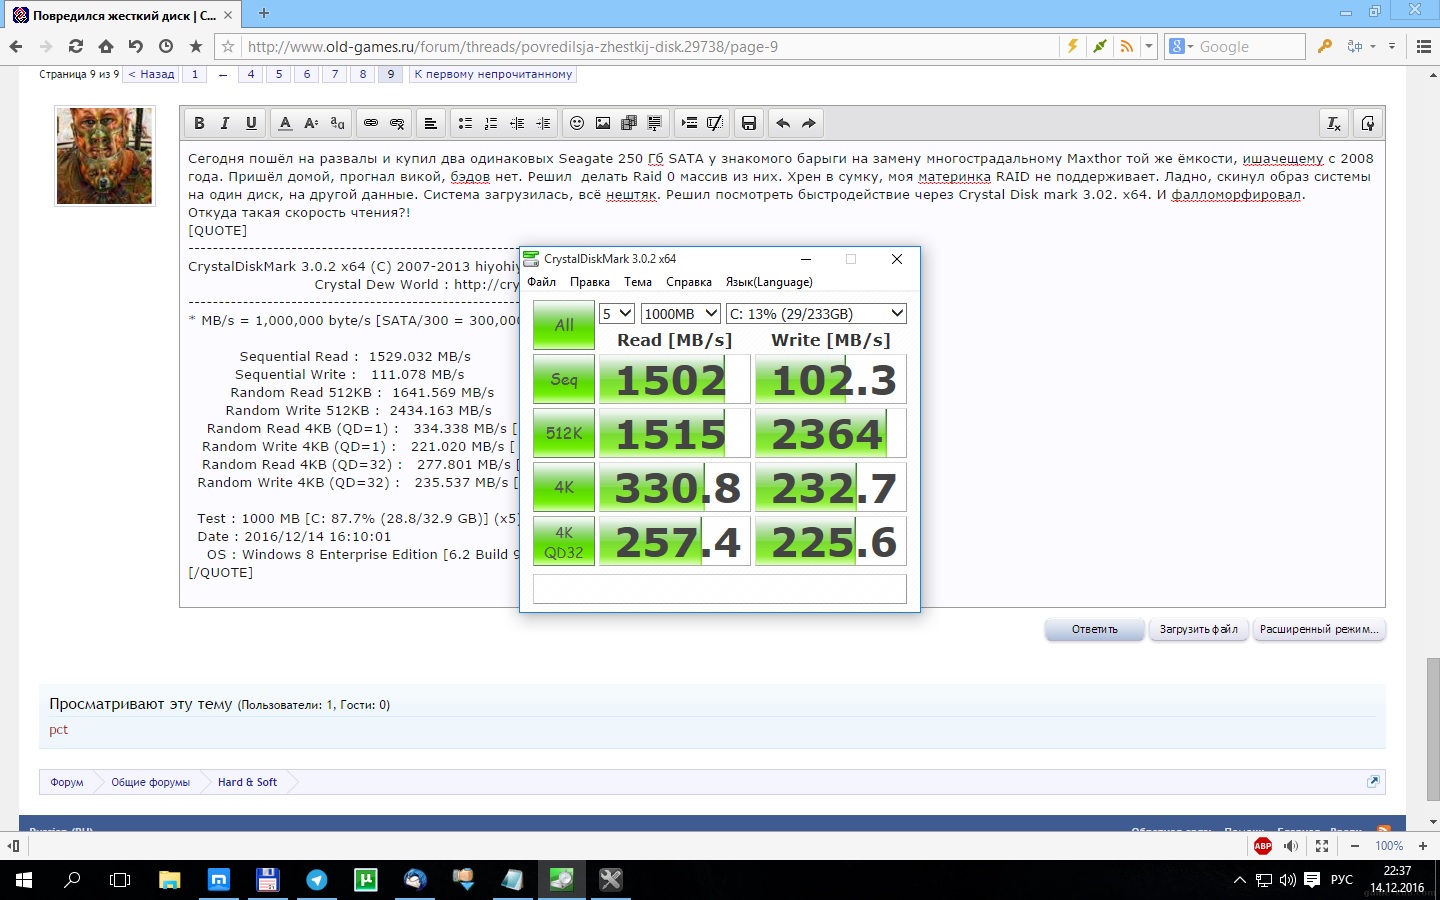The image size is (1440, 900).
Task: Click the Ответить button
Action: [x=1094, y=629]
